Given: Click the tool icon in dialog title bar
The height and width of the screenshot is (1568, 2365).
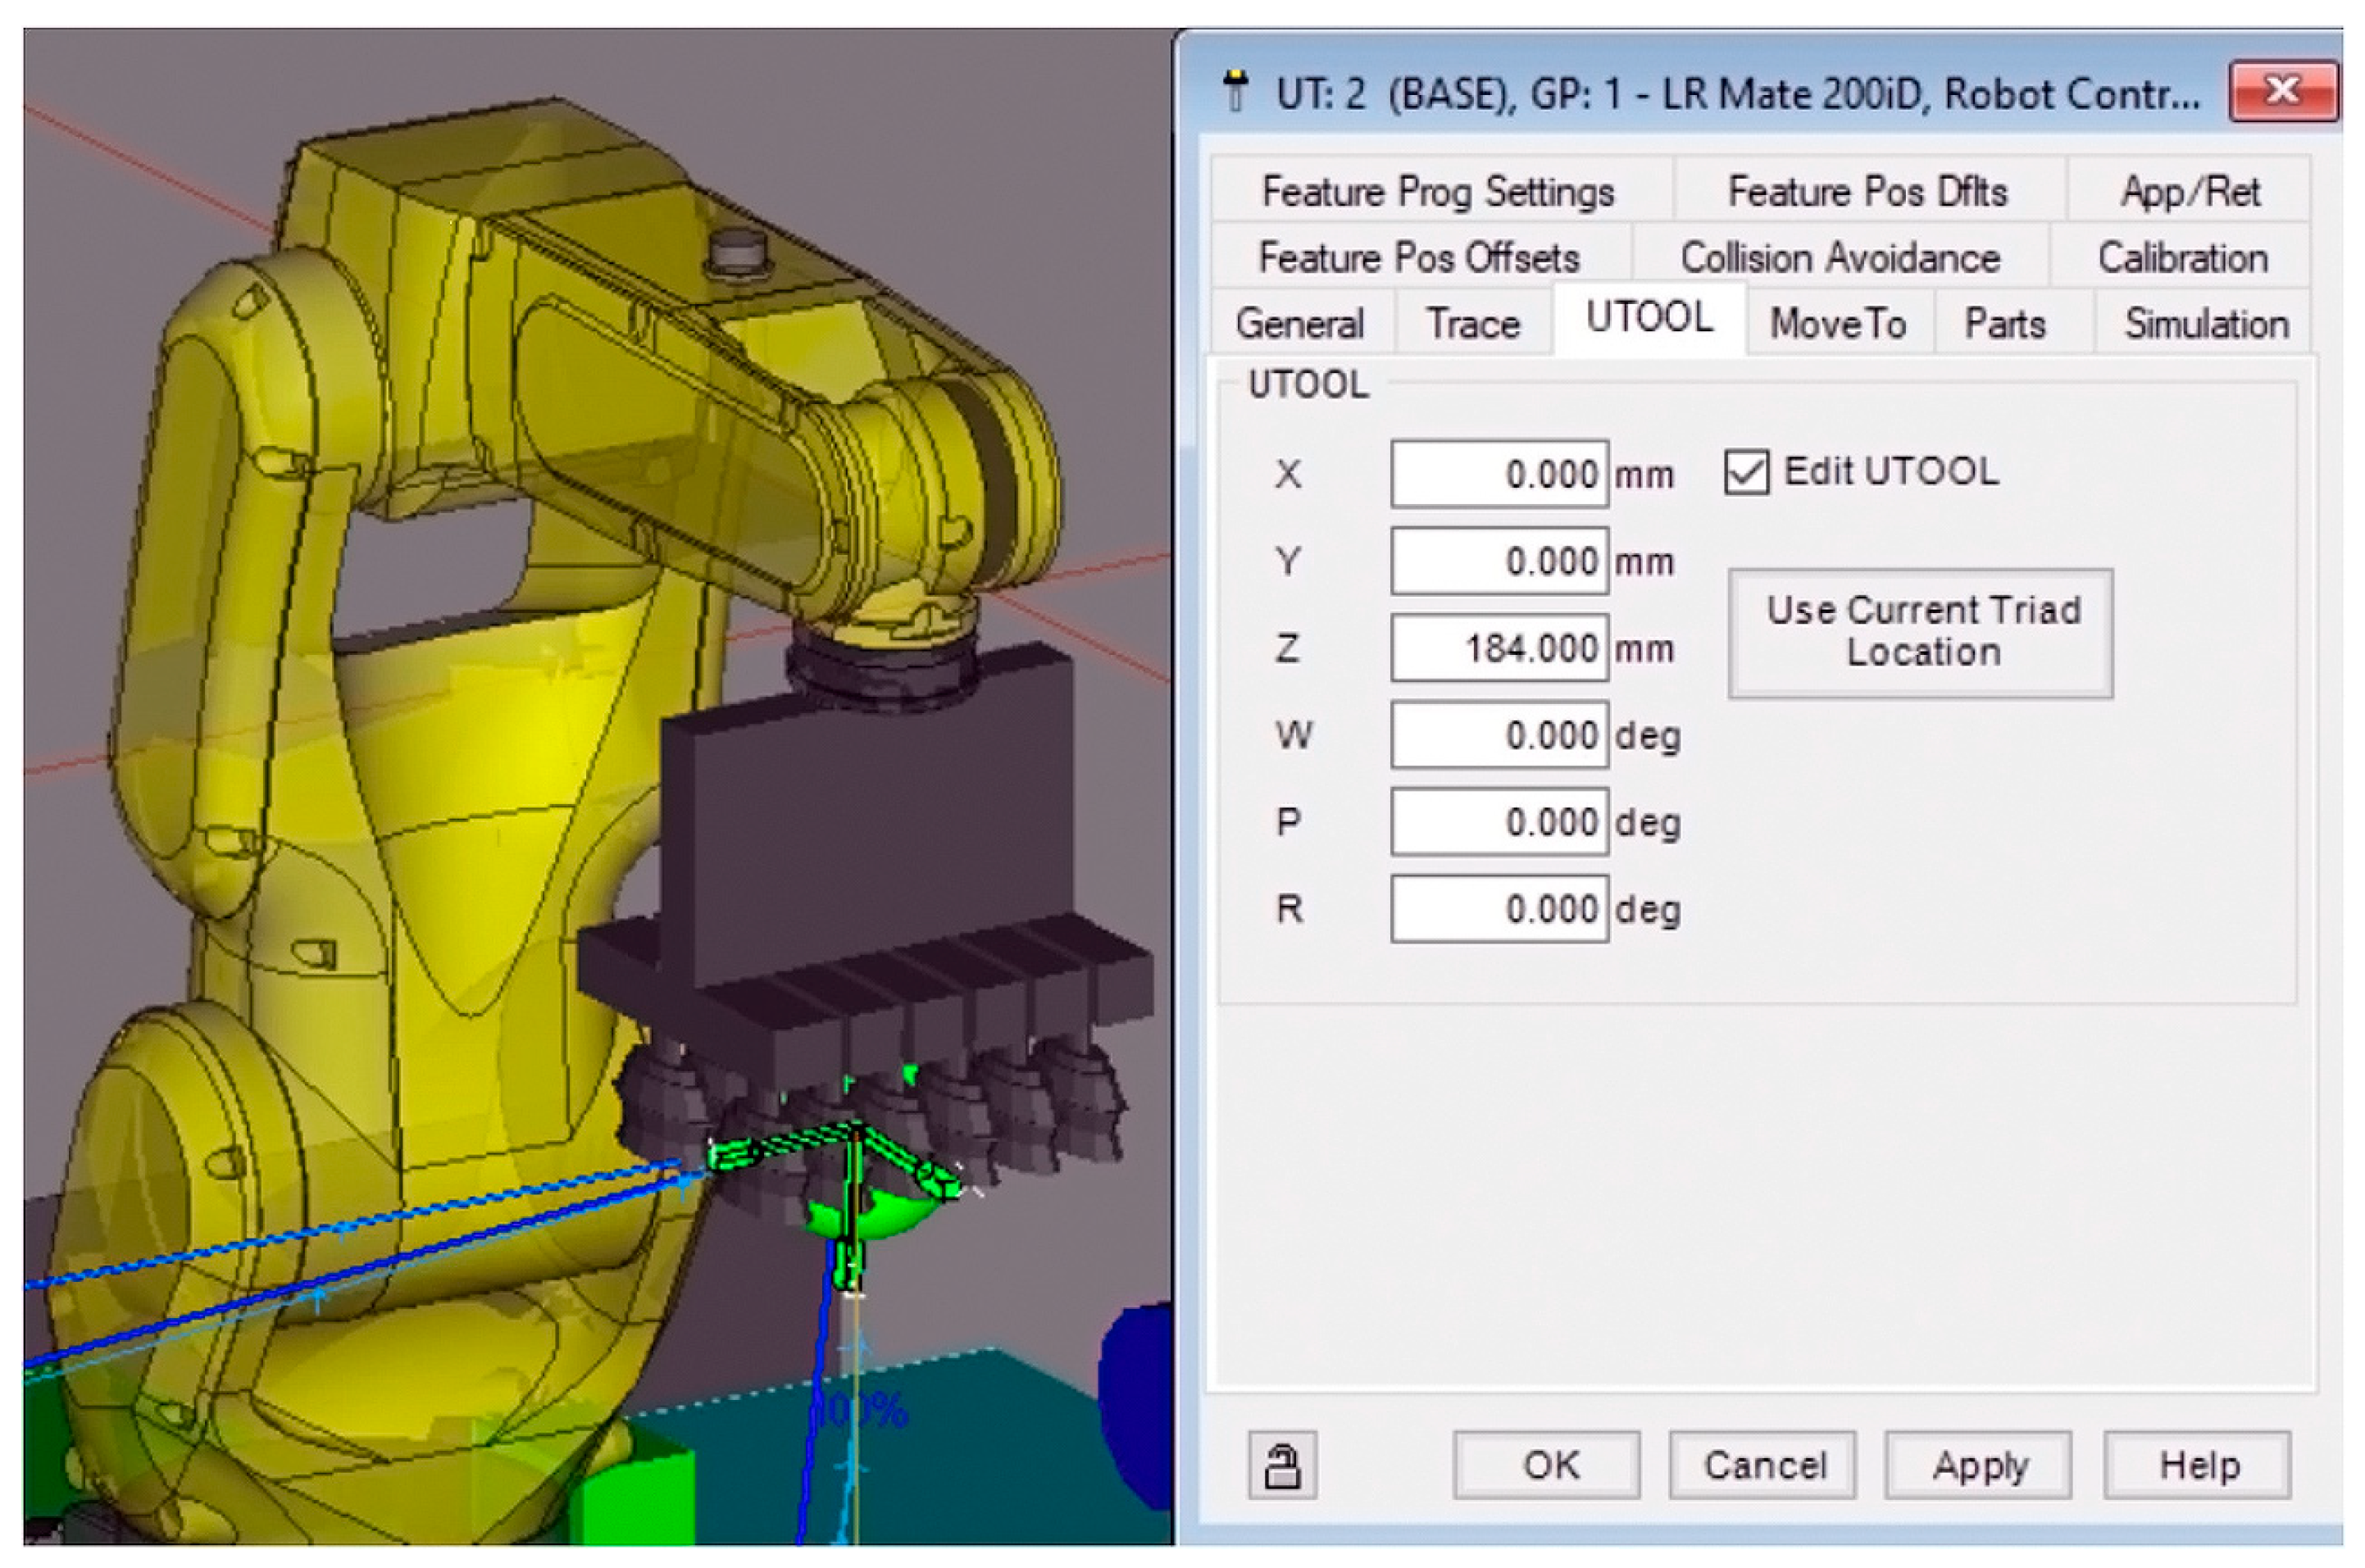Looking at the screenshot, I should pos(1236,91).
